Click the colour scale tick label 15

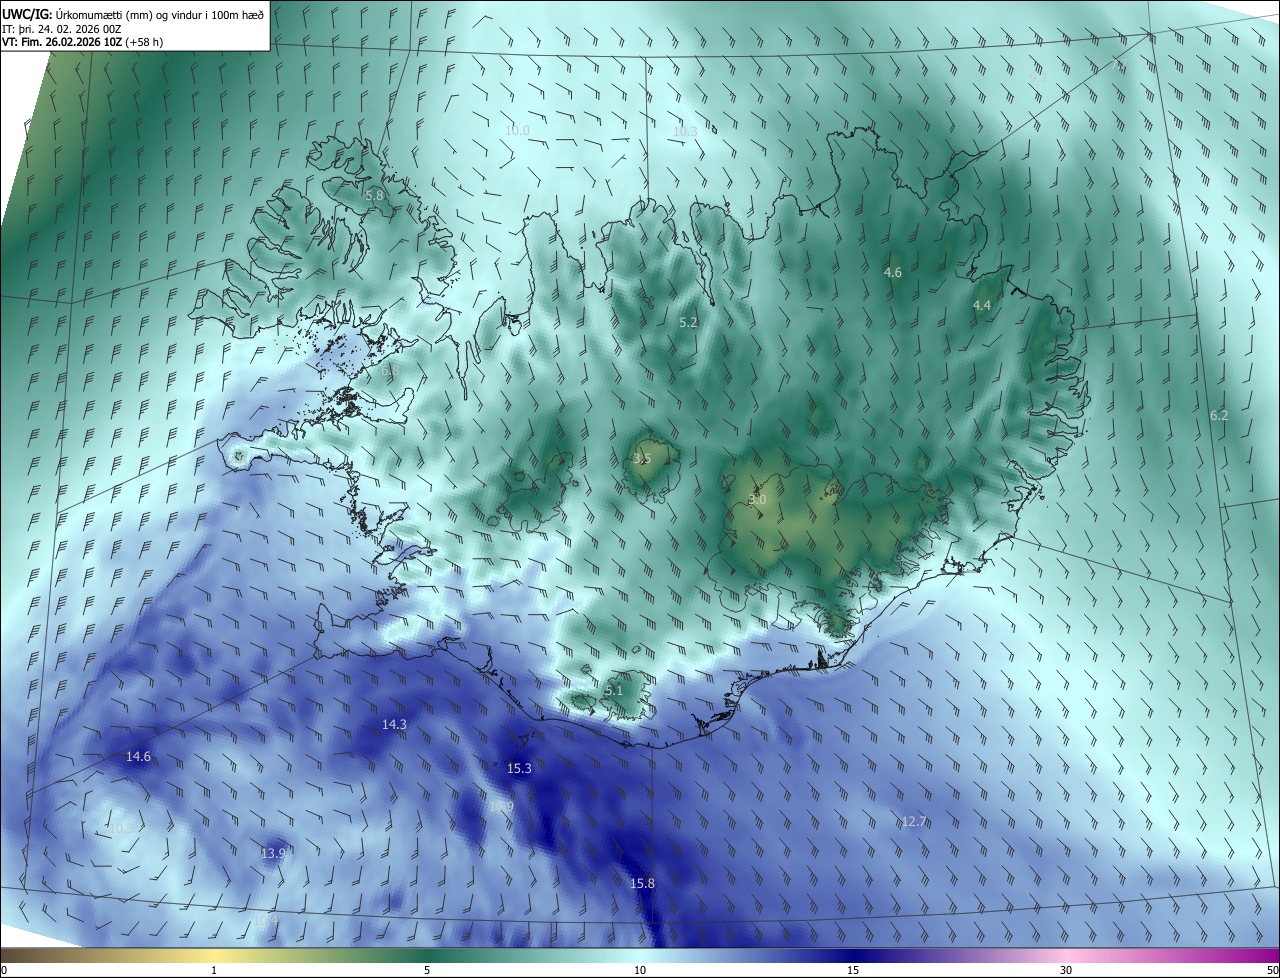853,971
